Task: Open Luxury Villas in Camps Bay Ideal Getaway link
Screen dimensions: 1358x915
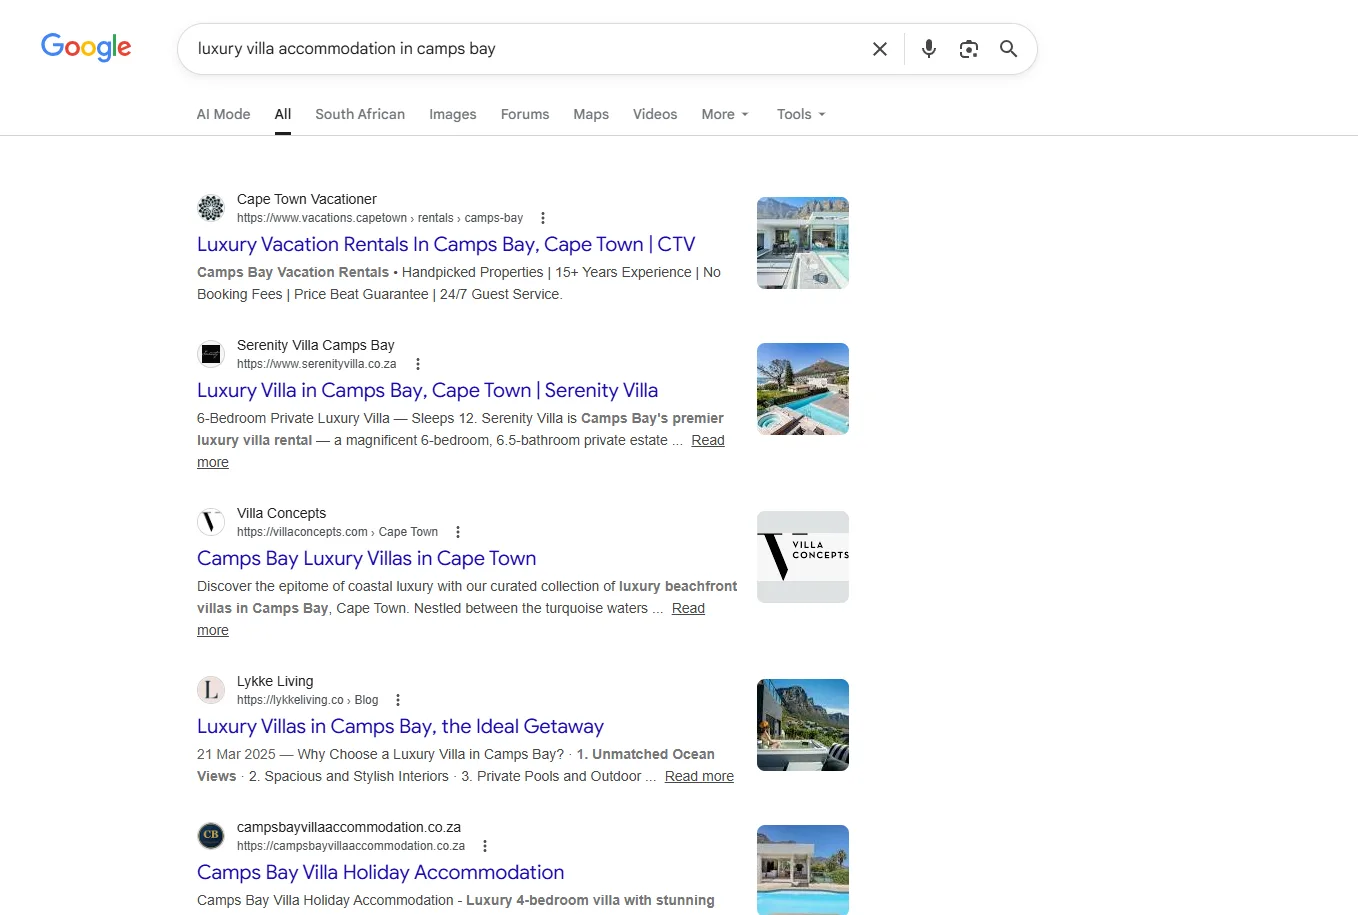Action: pos(401,726)
